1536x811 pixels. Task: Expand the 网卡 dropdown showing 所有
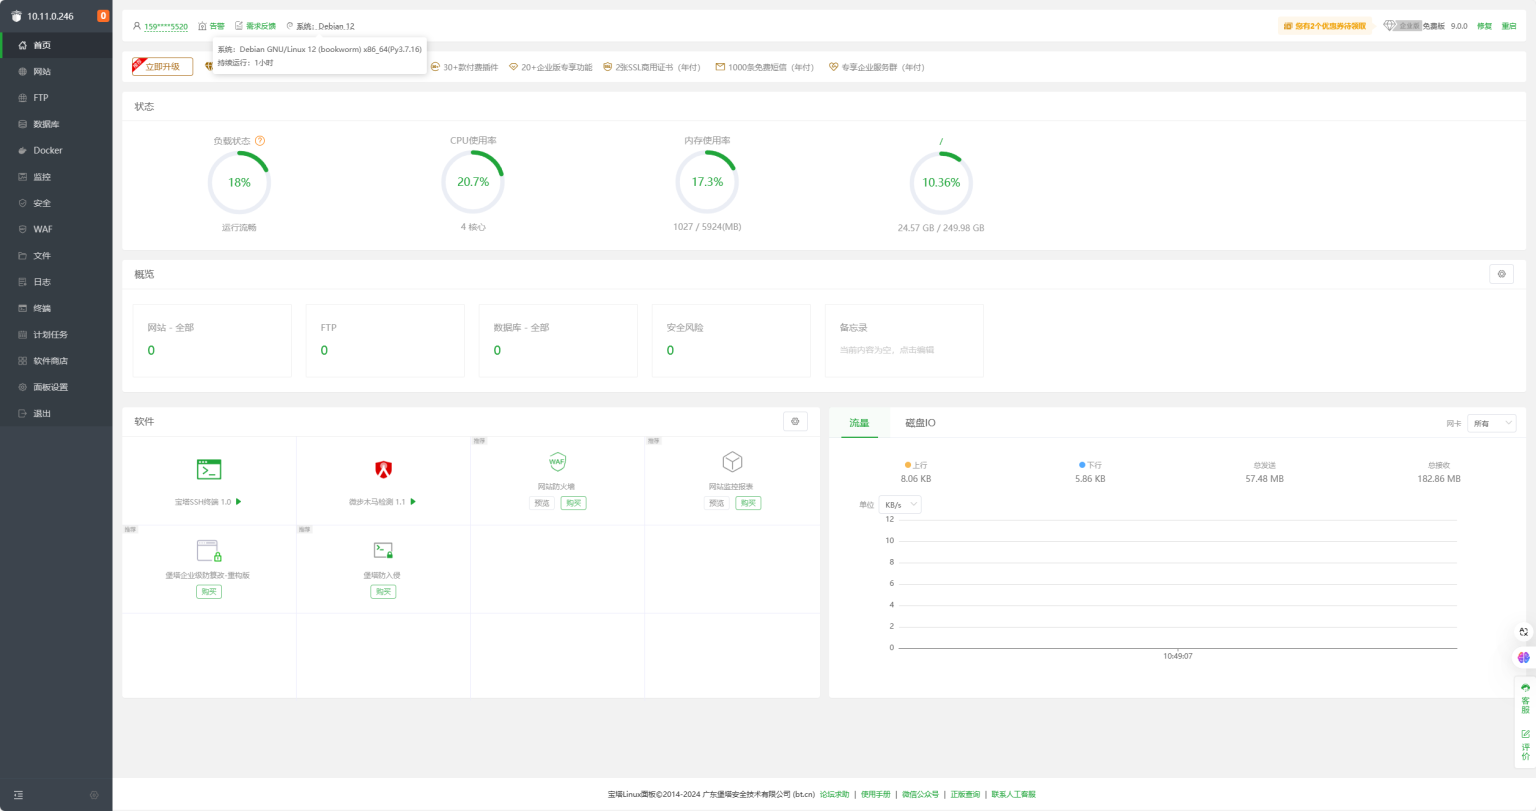click(1491, 423)
